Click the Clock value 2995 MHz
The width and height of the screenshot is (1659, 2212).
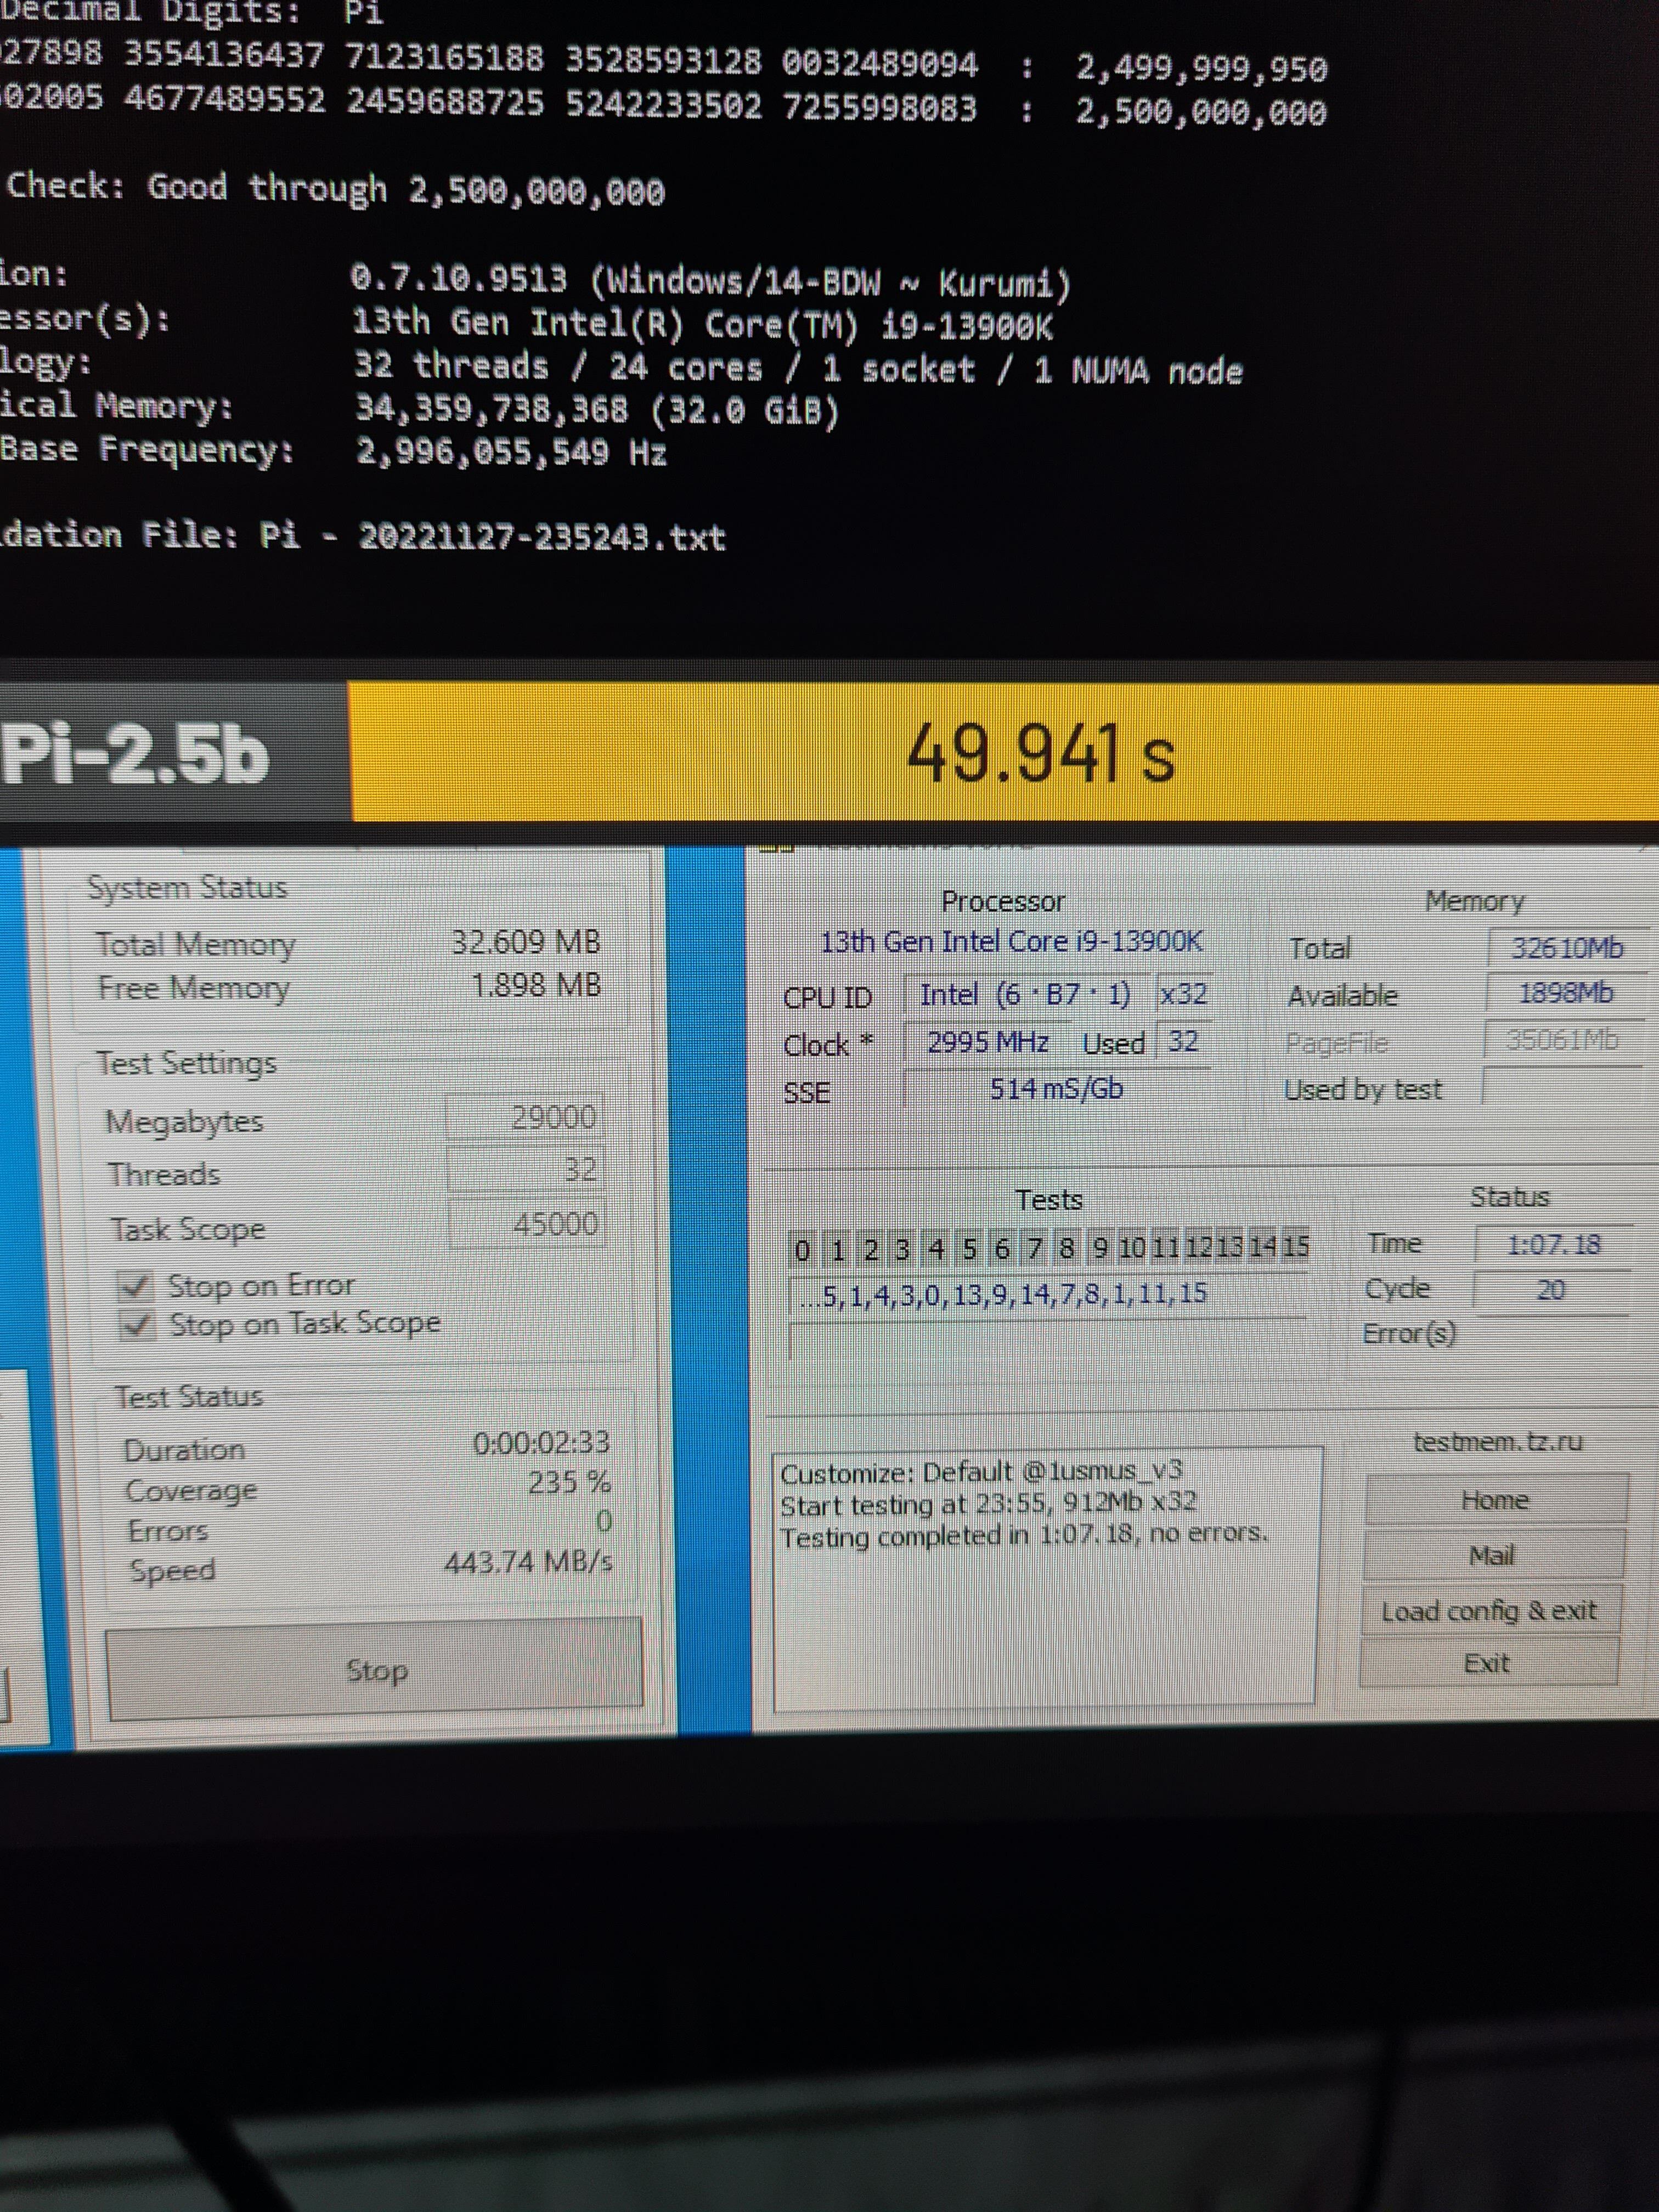(x=988, y=1042)
